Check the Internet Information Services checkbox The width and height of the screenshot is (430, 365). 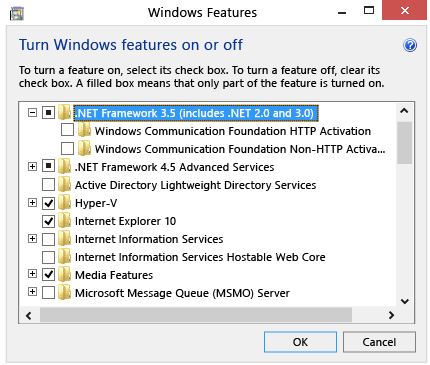[48, 239]
